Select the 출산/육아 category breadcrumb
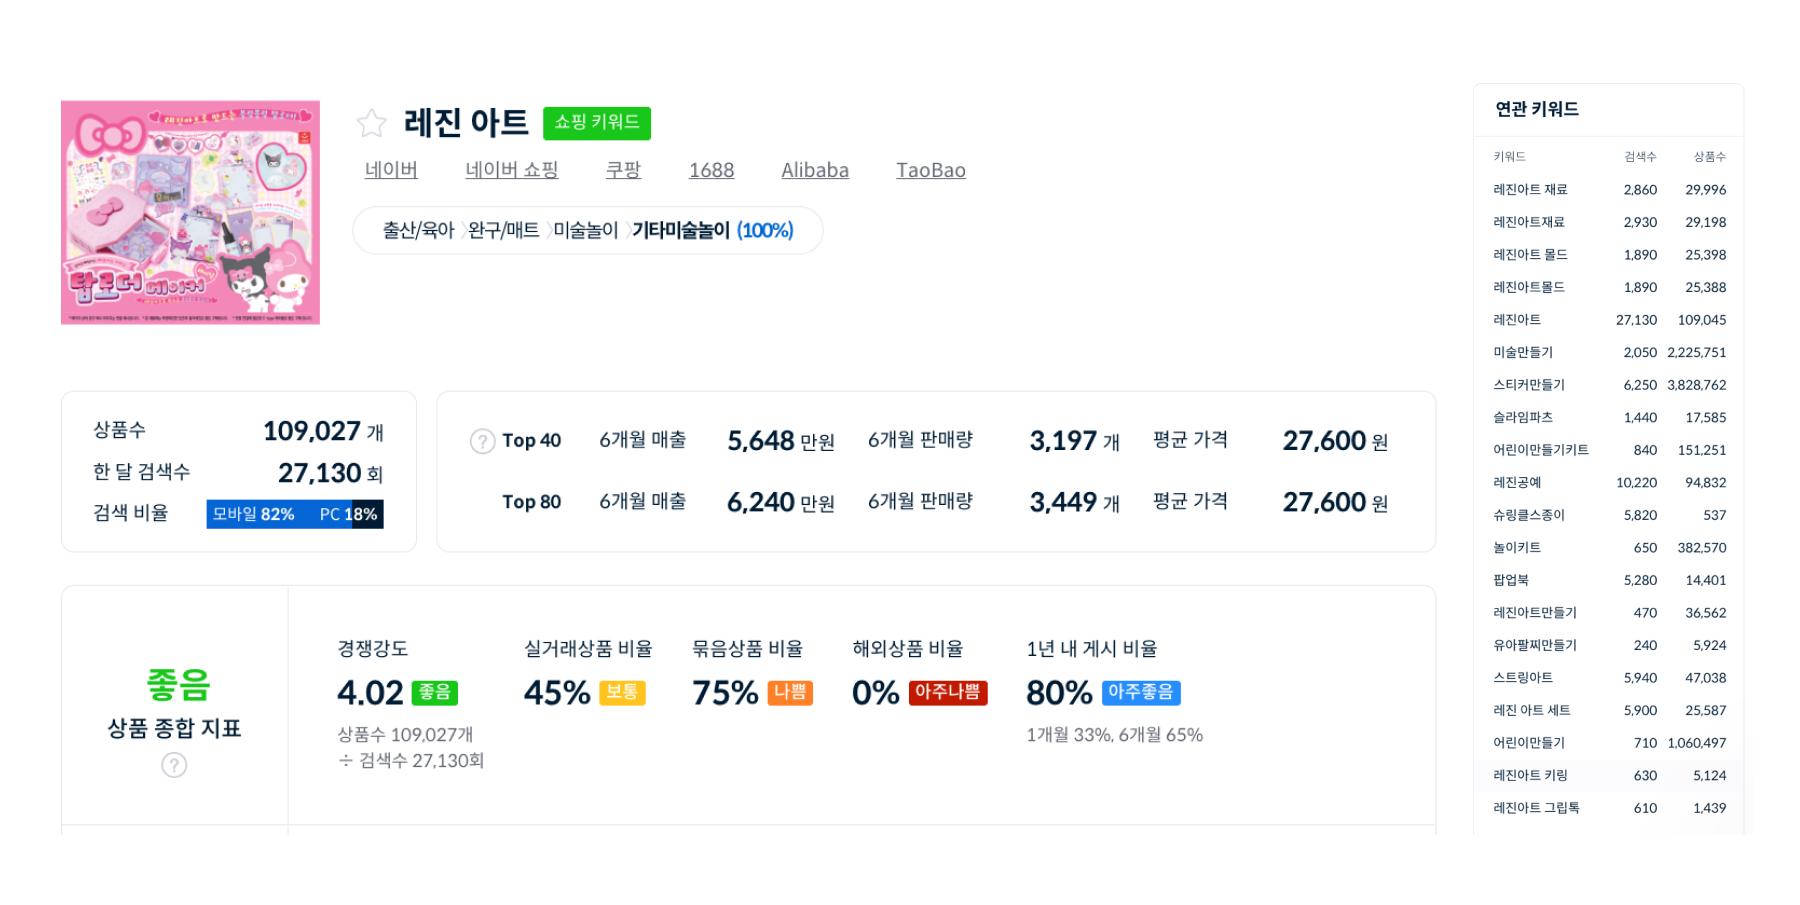The width and height of the screenshot is (1800, 905). tap(418, 231)
